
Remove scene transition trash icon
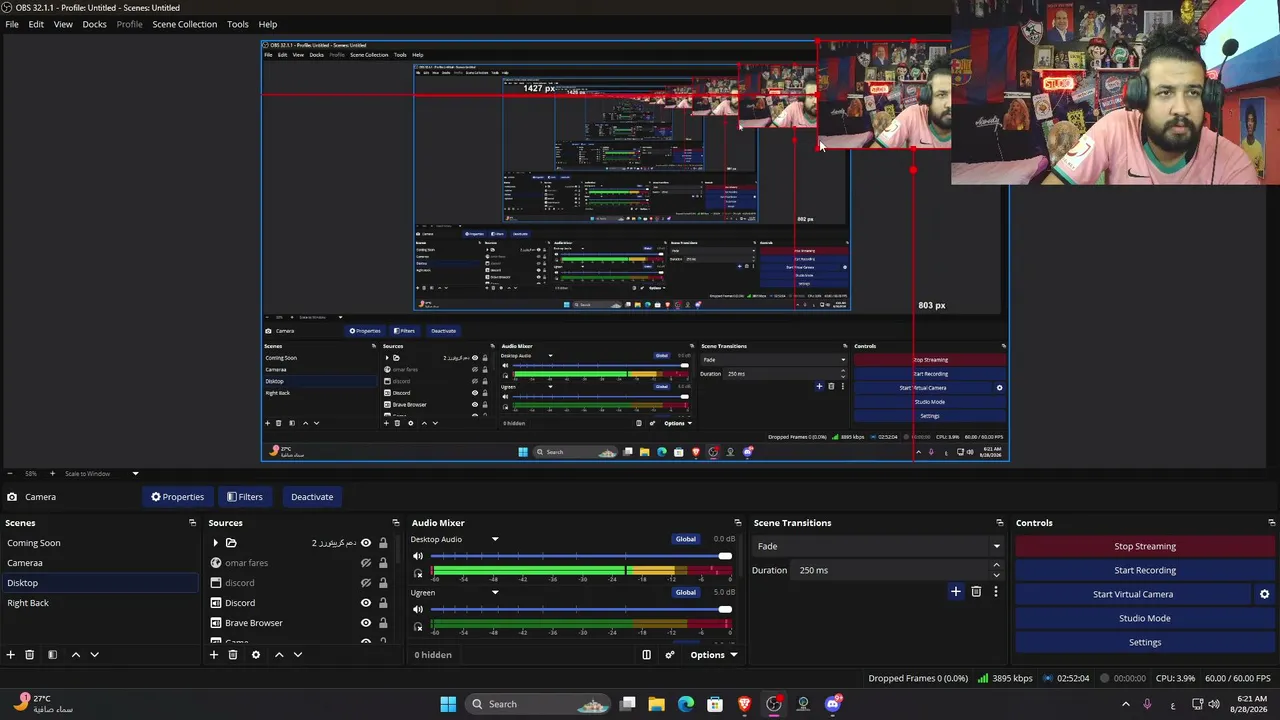976,592
